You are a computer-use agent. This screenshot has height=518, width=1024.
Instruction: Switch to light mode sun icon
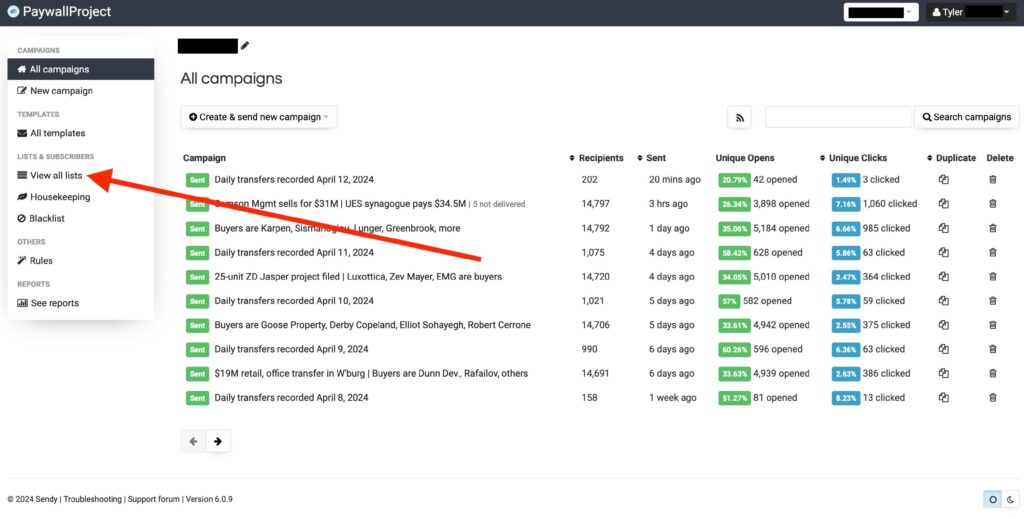(x=991, y=499)
